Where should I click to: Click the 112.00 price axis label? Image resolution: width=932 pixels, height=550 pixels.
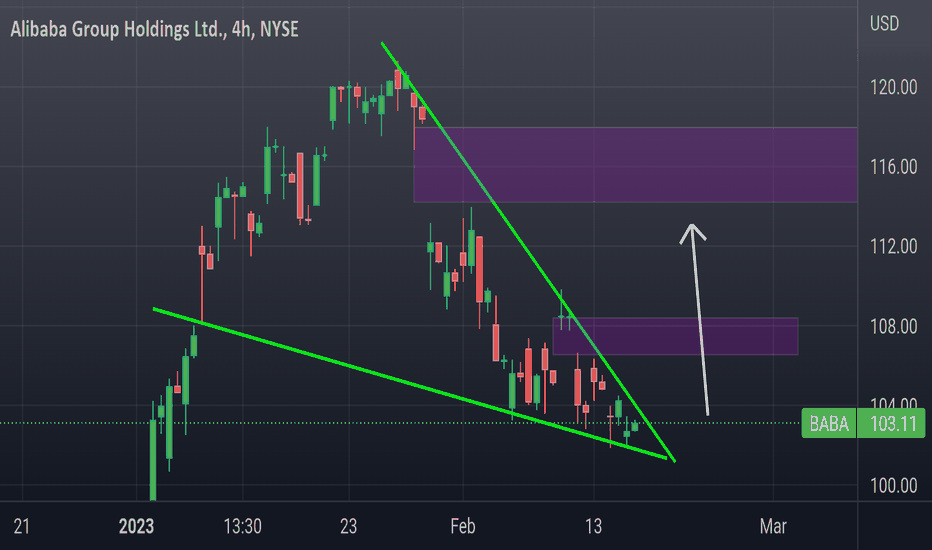tap(893, 246)
